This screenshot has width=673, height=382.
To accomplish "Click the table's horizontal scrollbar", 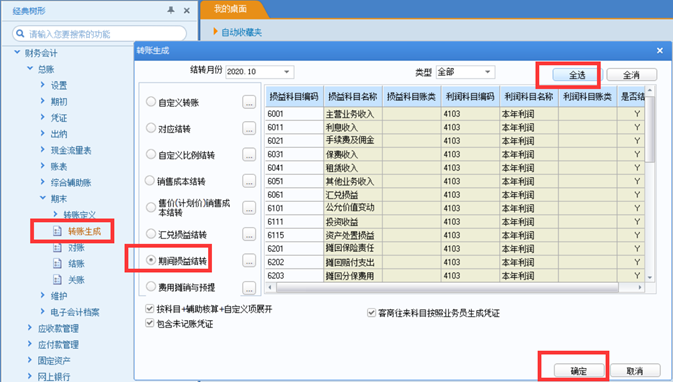I will [455, 287].
